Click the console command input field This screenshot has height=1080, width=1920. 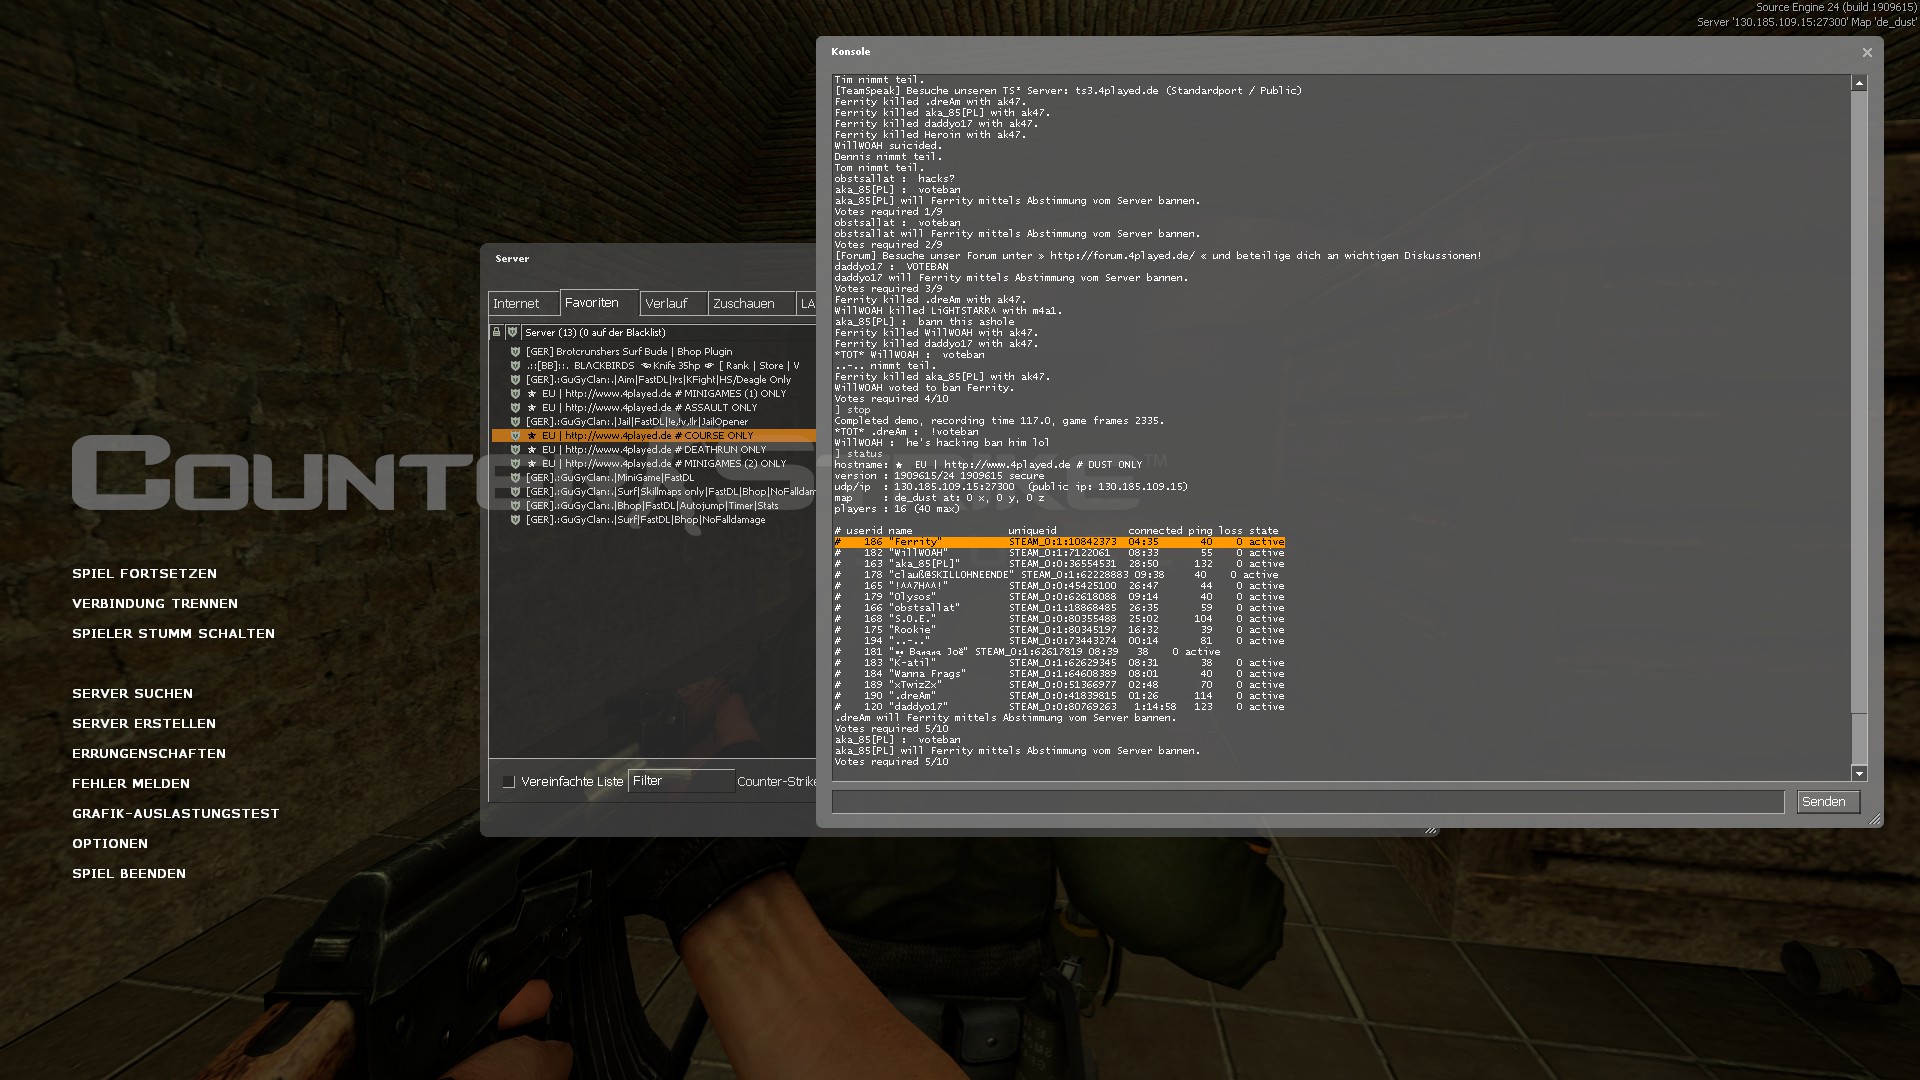tap(1308, 802)
